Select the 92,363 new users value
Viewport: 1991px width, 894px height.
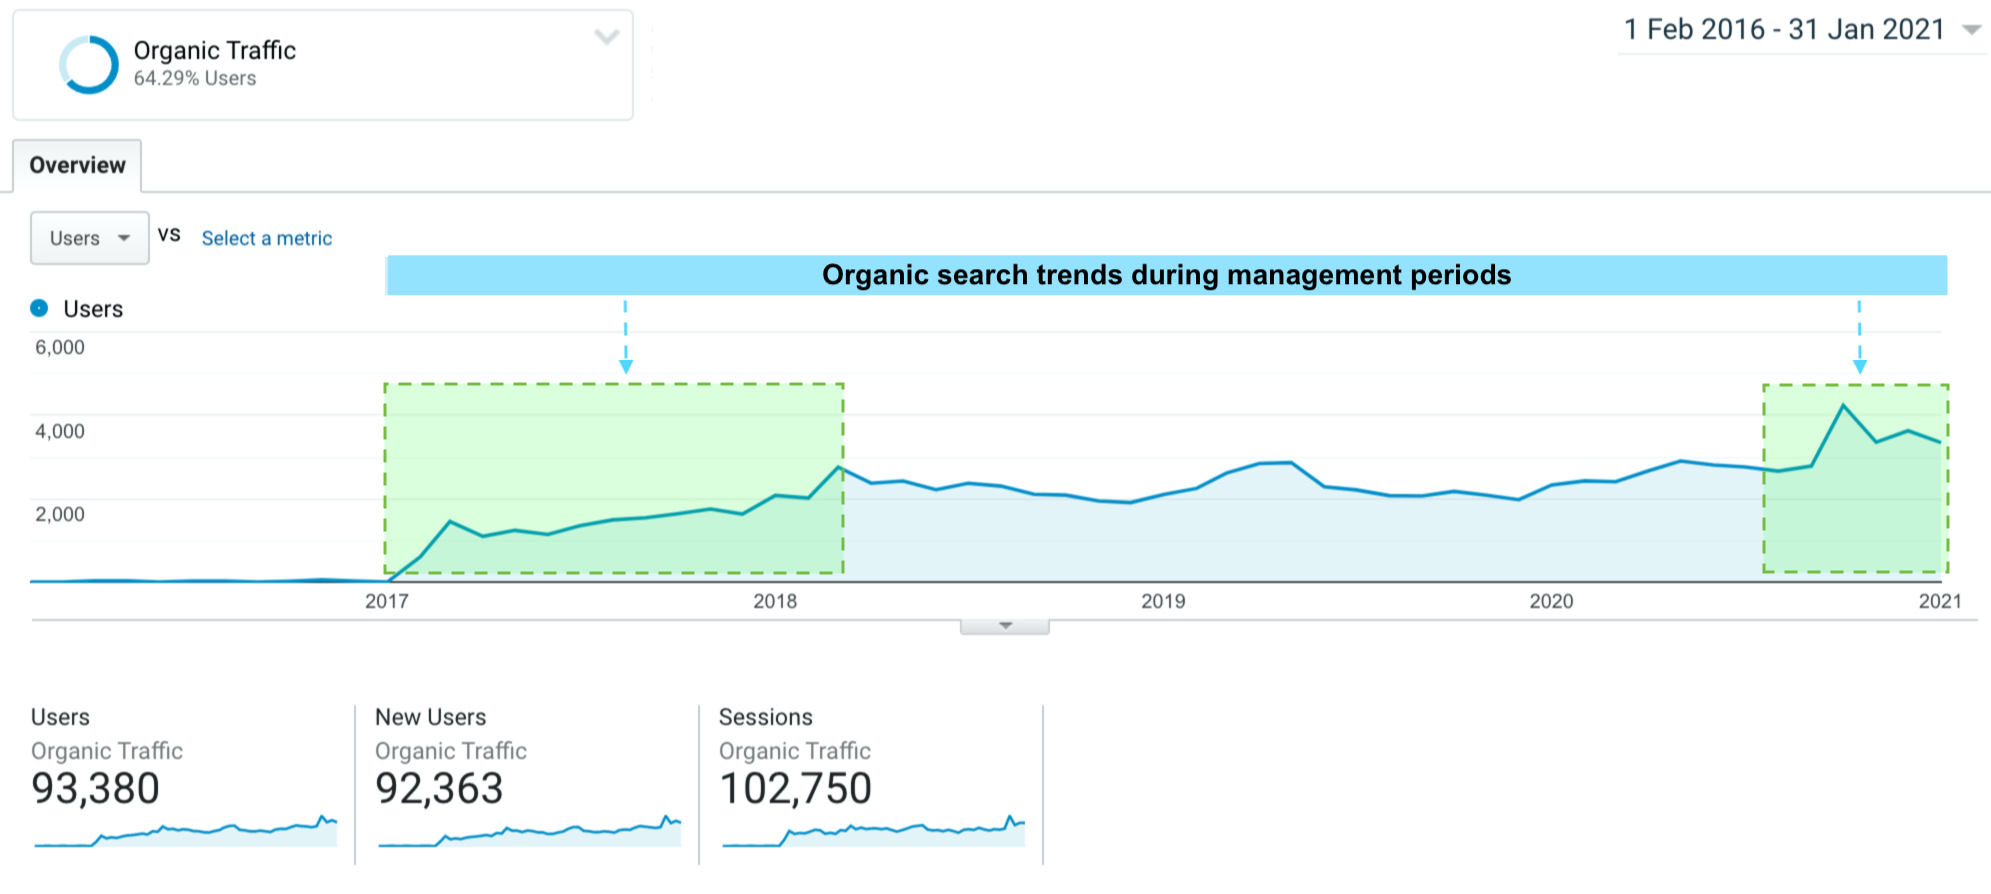coord(439,789)
